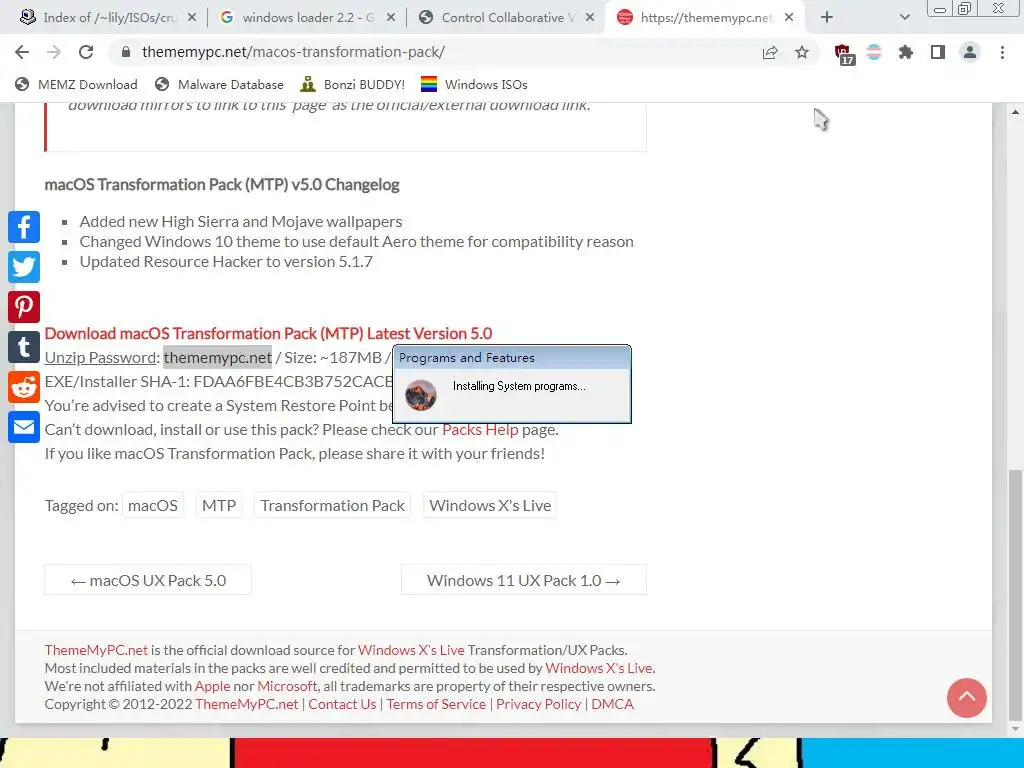Select the Windows X's Live tag
Image resolution: width=1024 pixels, height=768 pixels.
(x=490, y=505)
